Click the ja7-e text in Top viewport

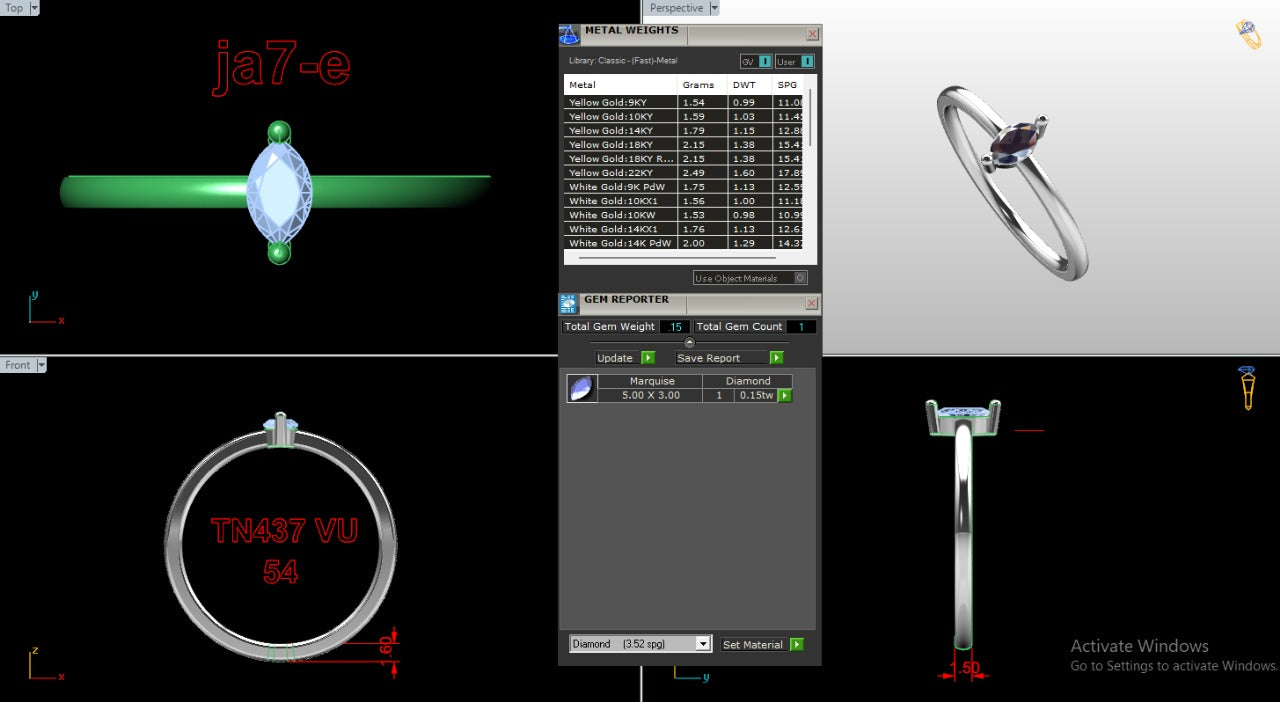[281, 68]
